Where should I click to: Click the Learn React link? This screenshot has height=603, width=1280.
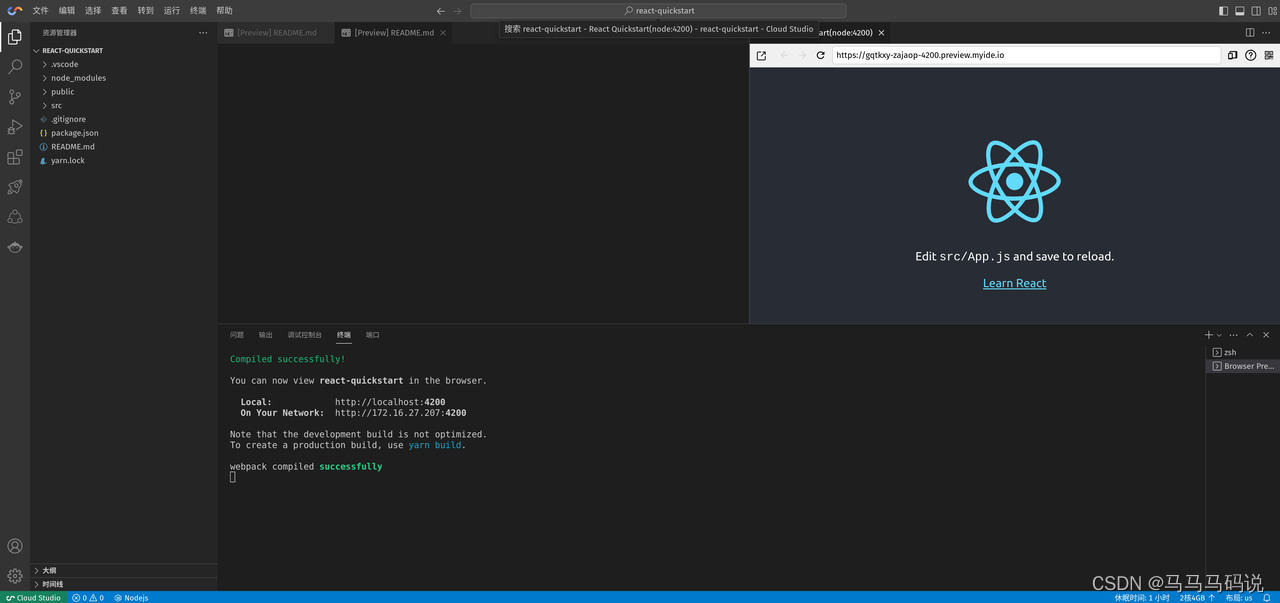1014,283
